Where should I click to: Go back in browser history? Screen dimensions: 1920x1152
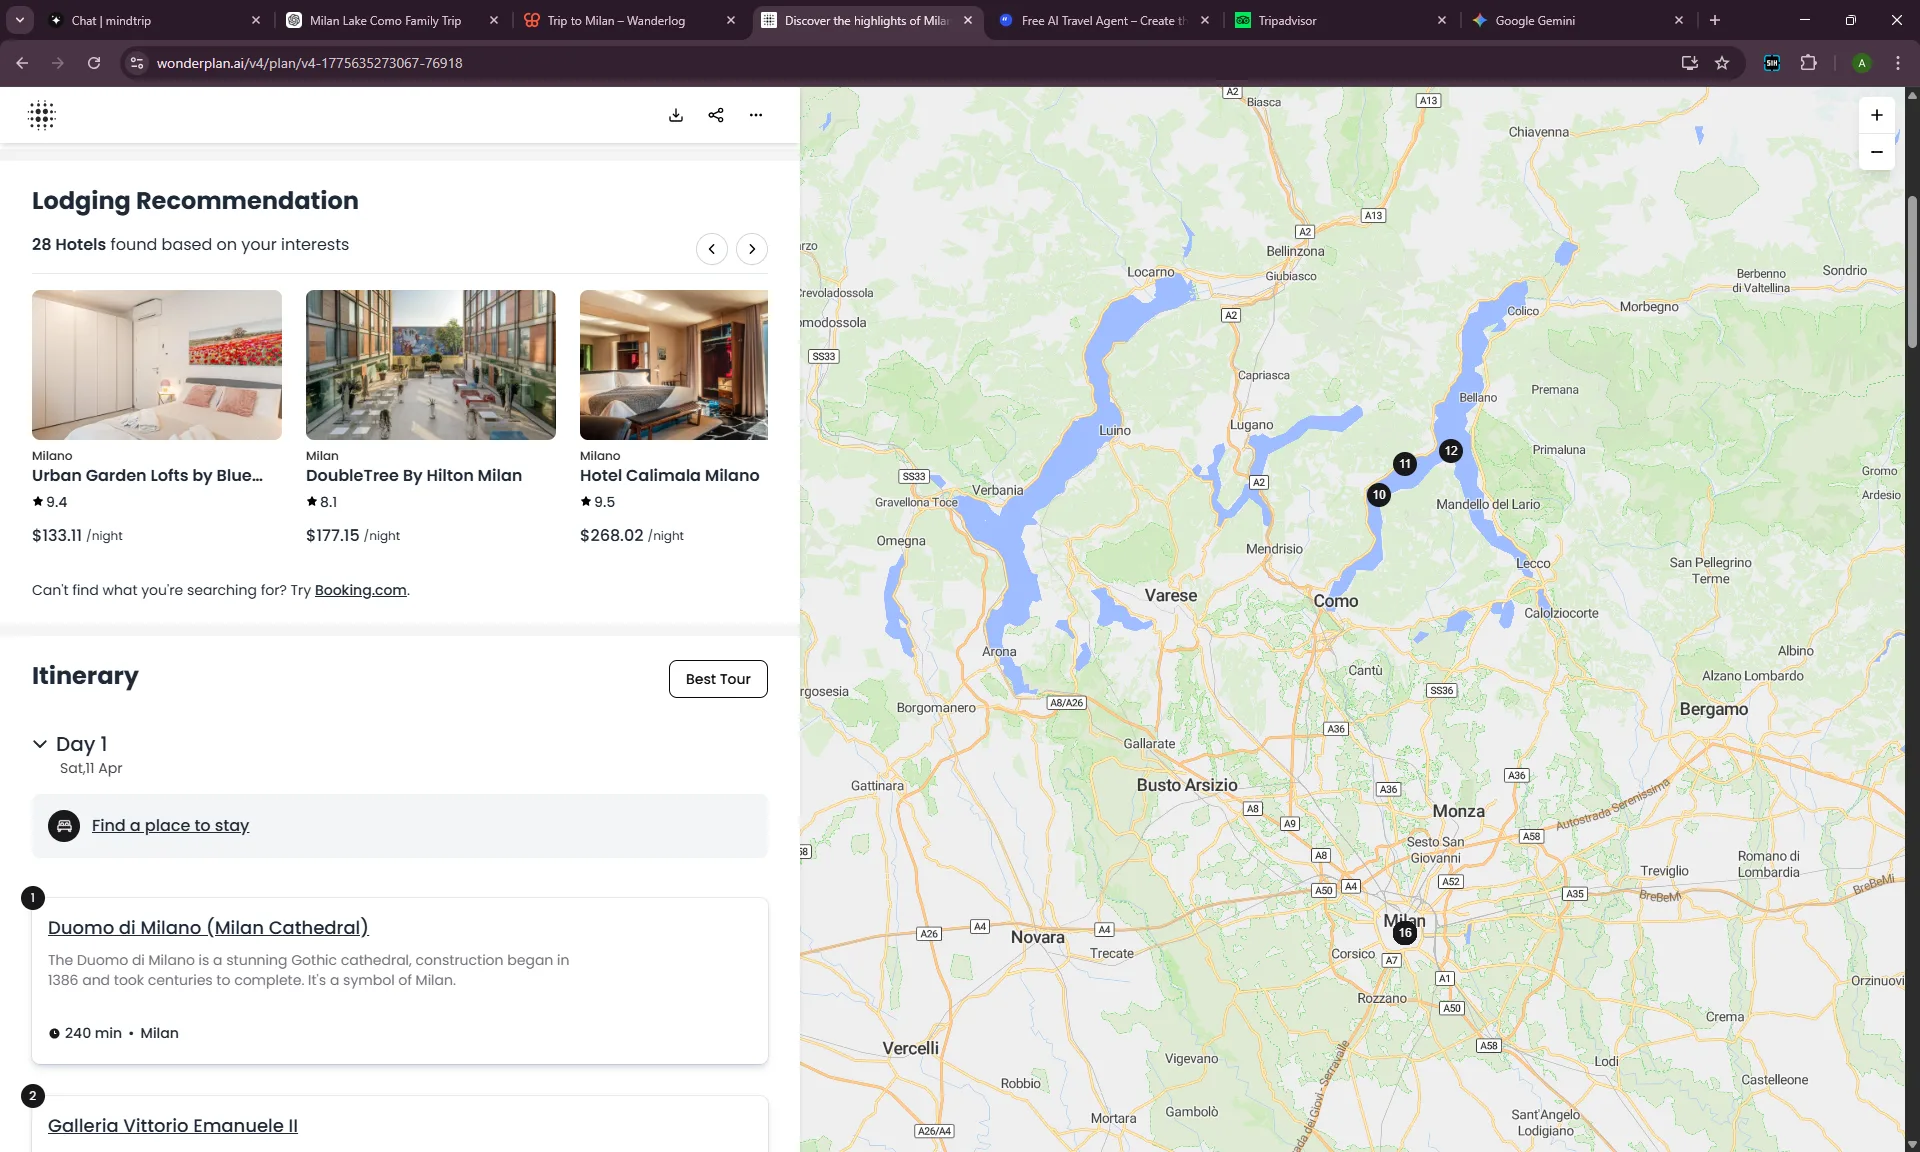pos(22,63)
